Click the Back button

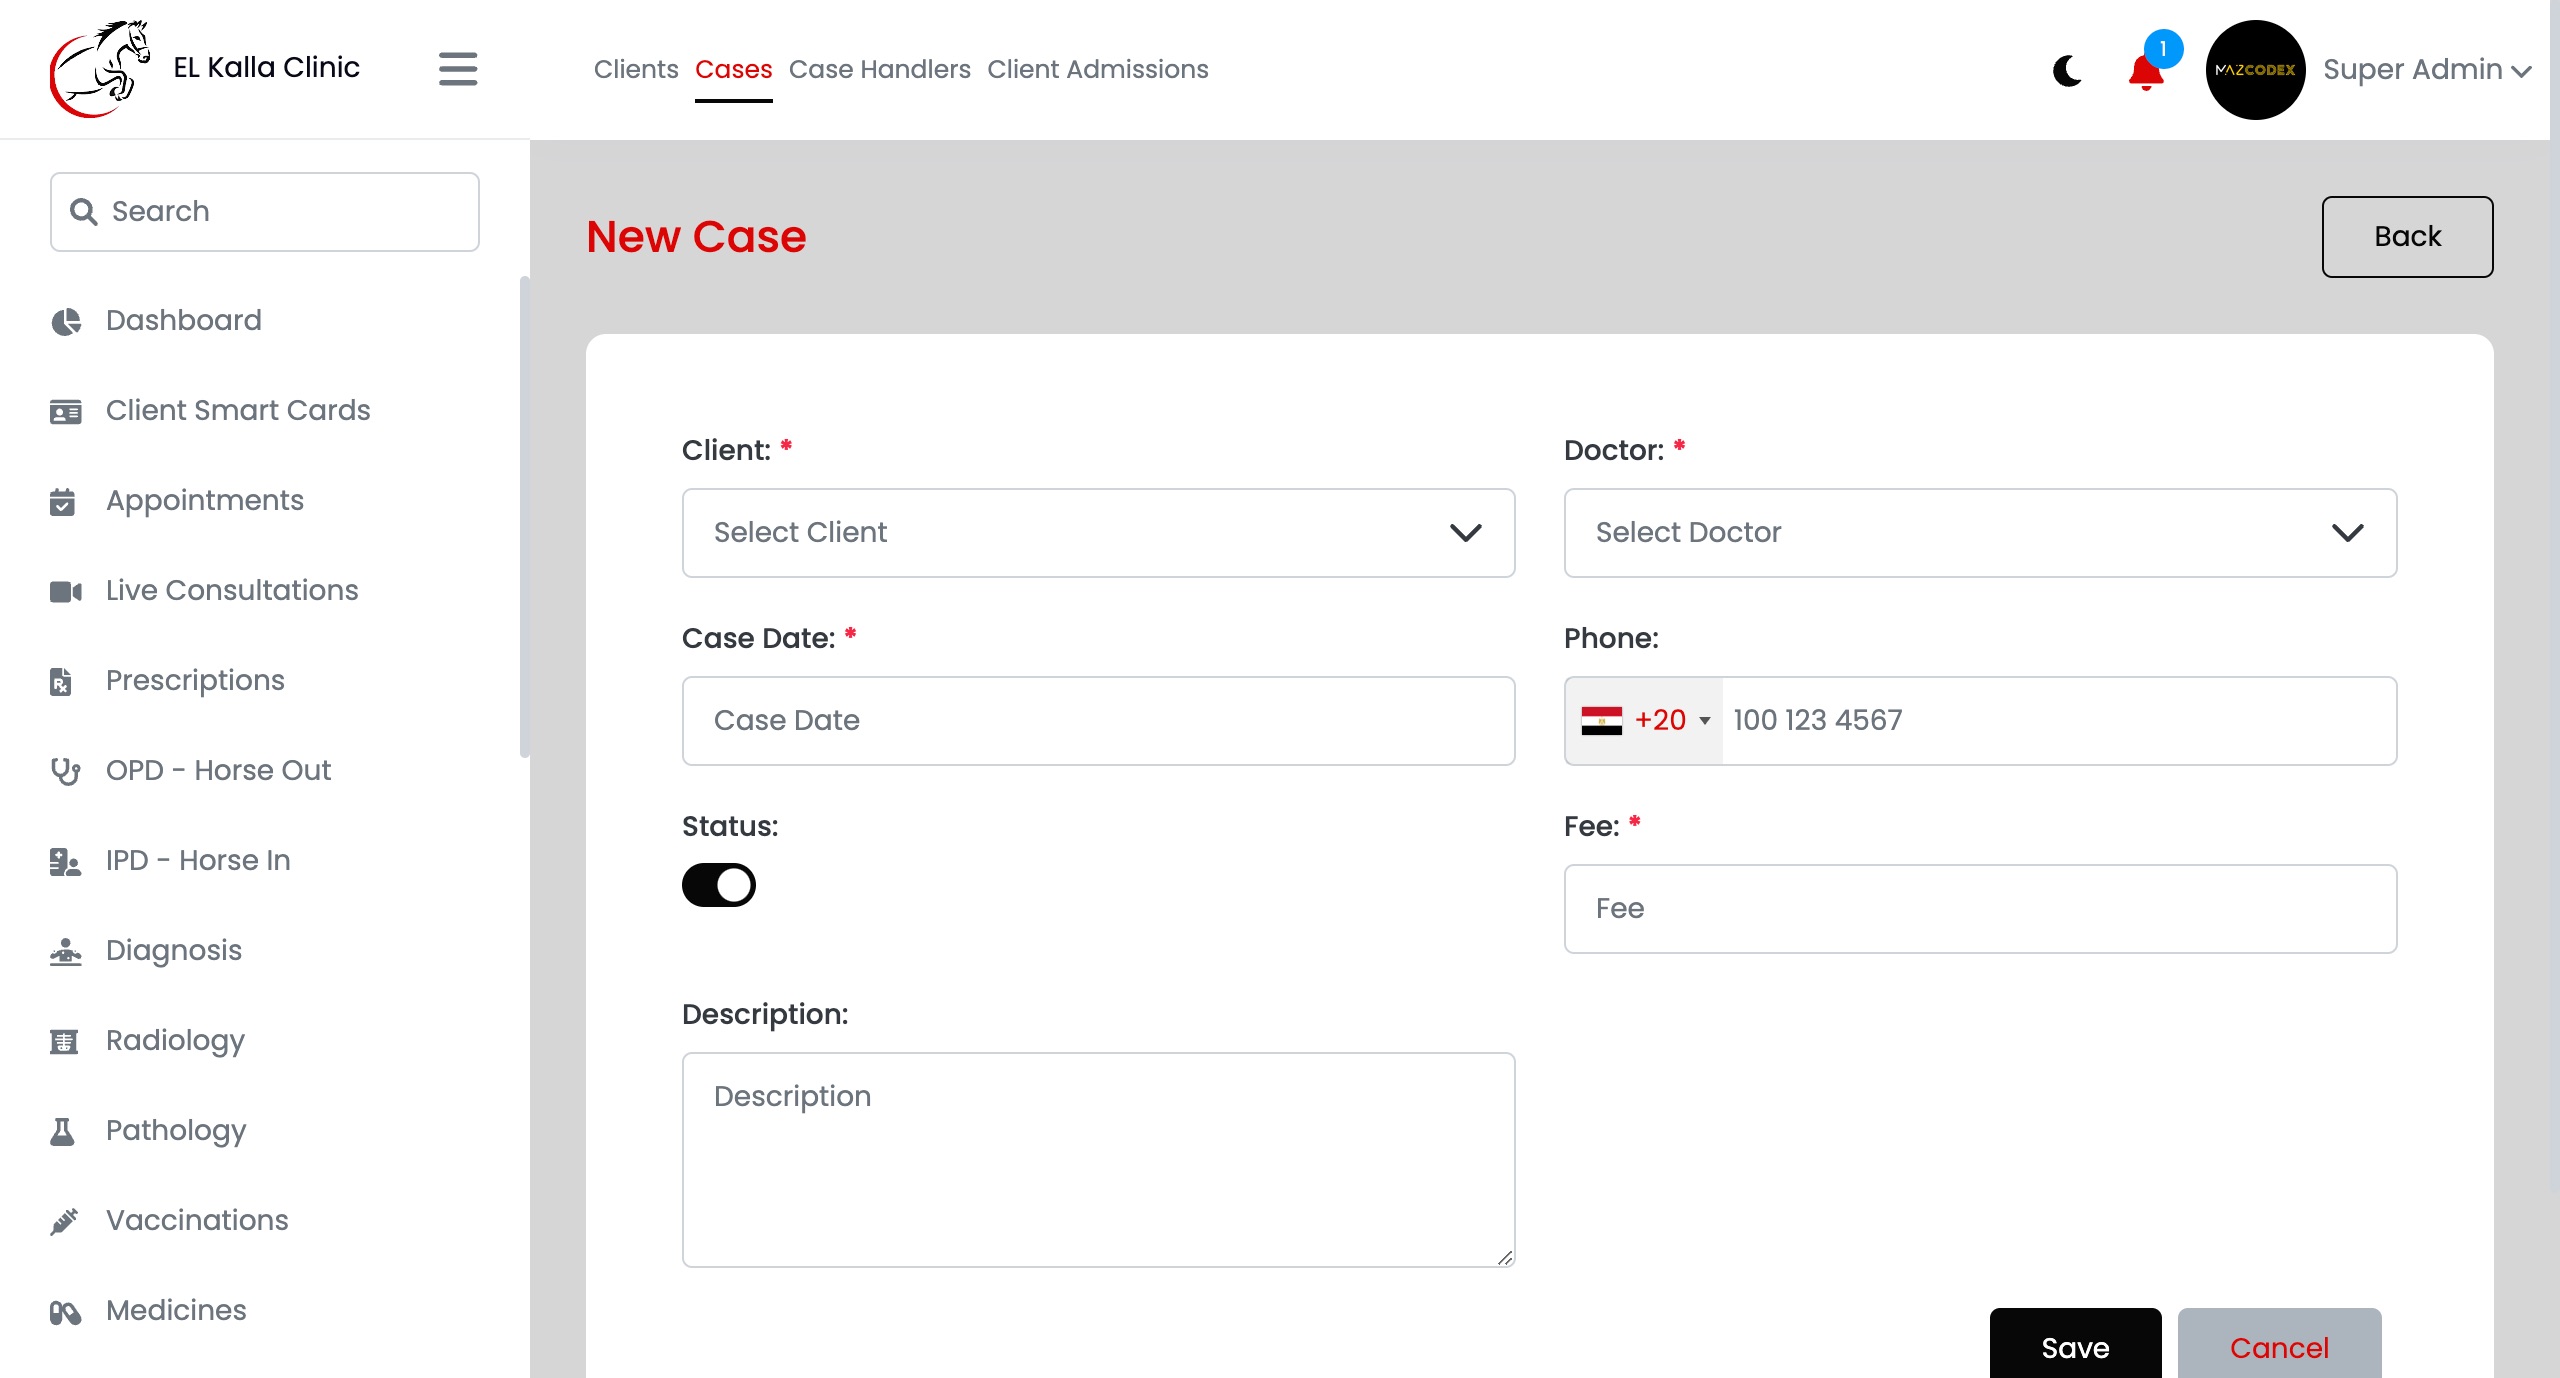2407,237
